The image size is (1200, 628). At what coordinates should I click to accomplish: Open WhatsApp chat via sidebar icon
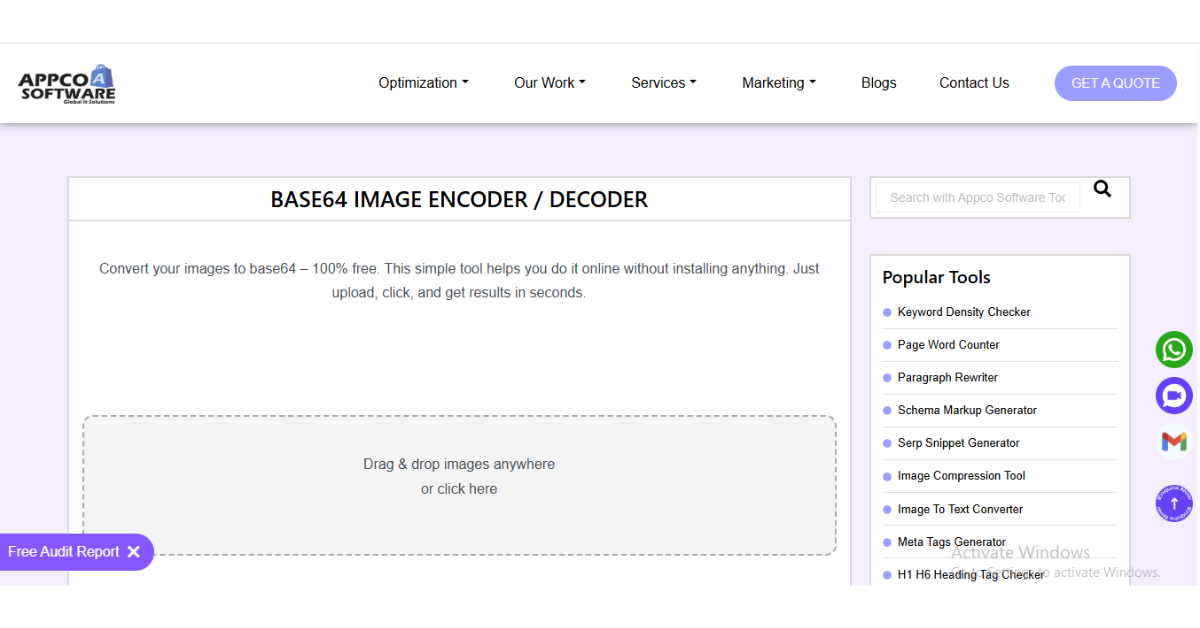click(x=1173, y=349)
